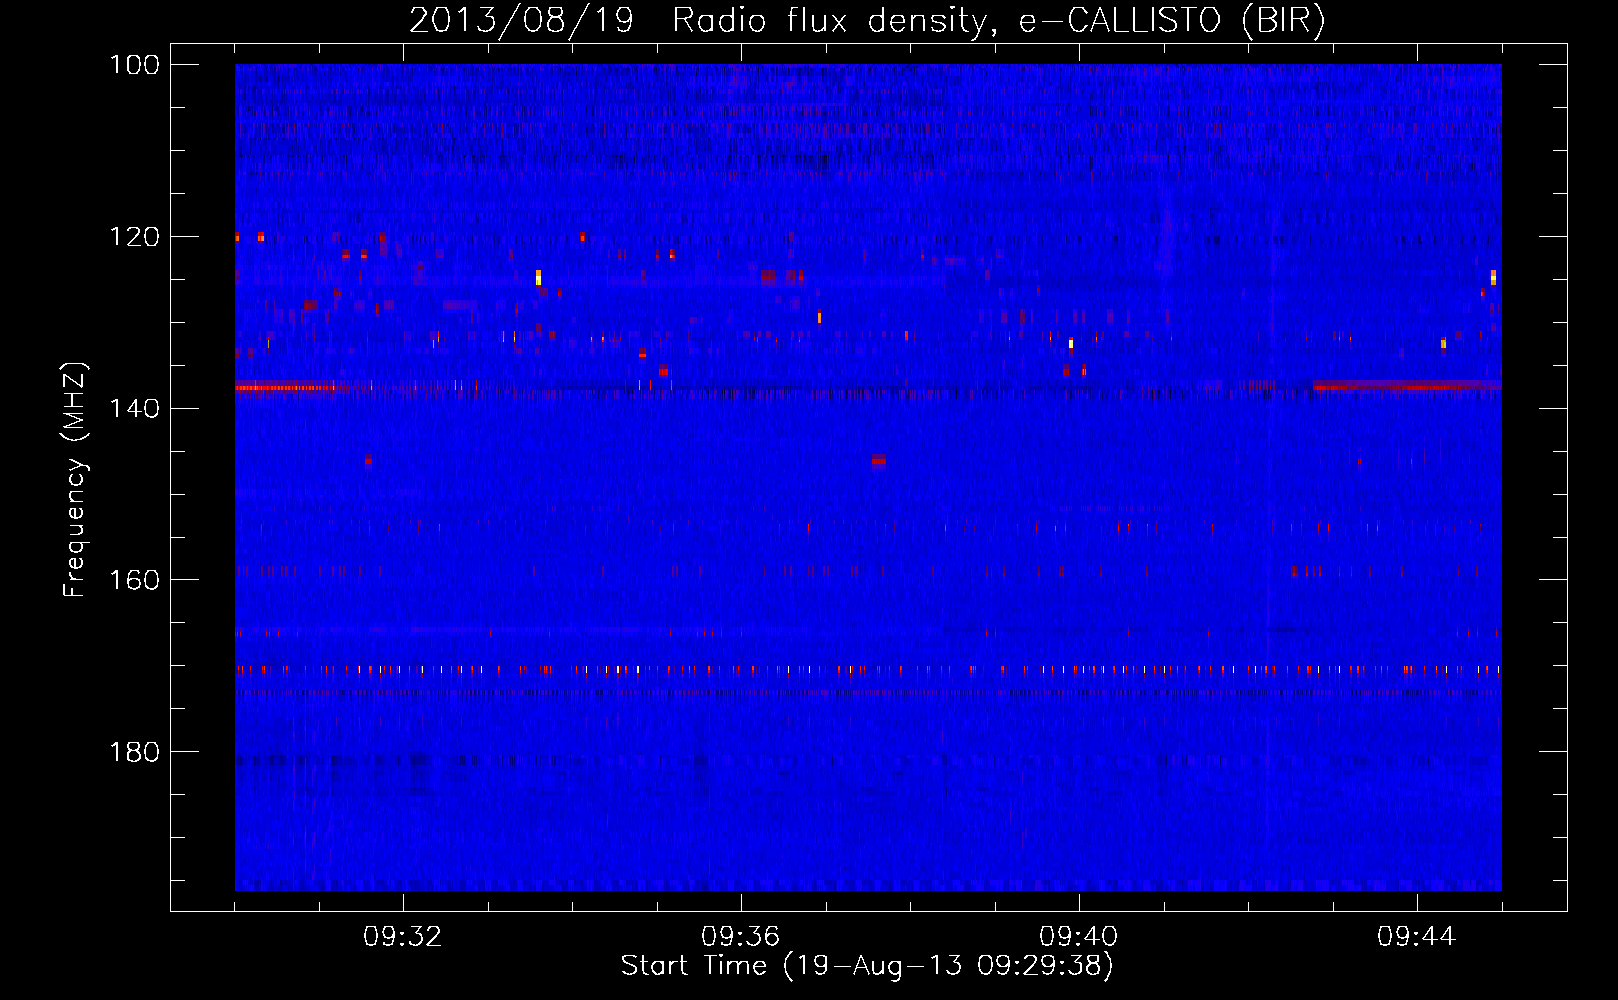Click the 'Start Time (19-Aug-13 09:29:38)' label
The width and height of the screenshot is (1618, 1000).
click(867, 966)
